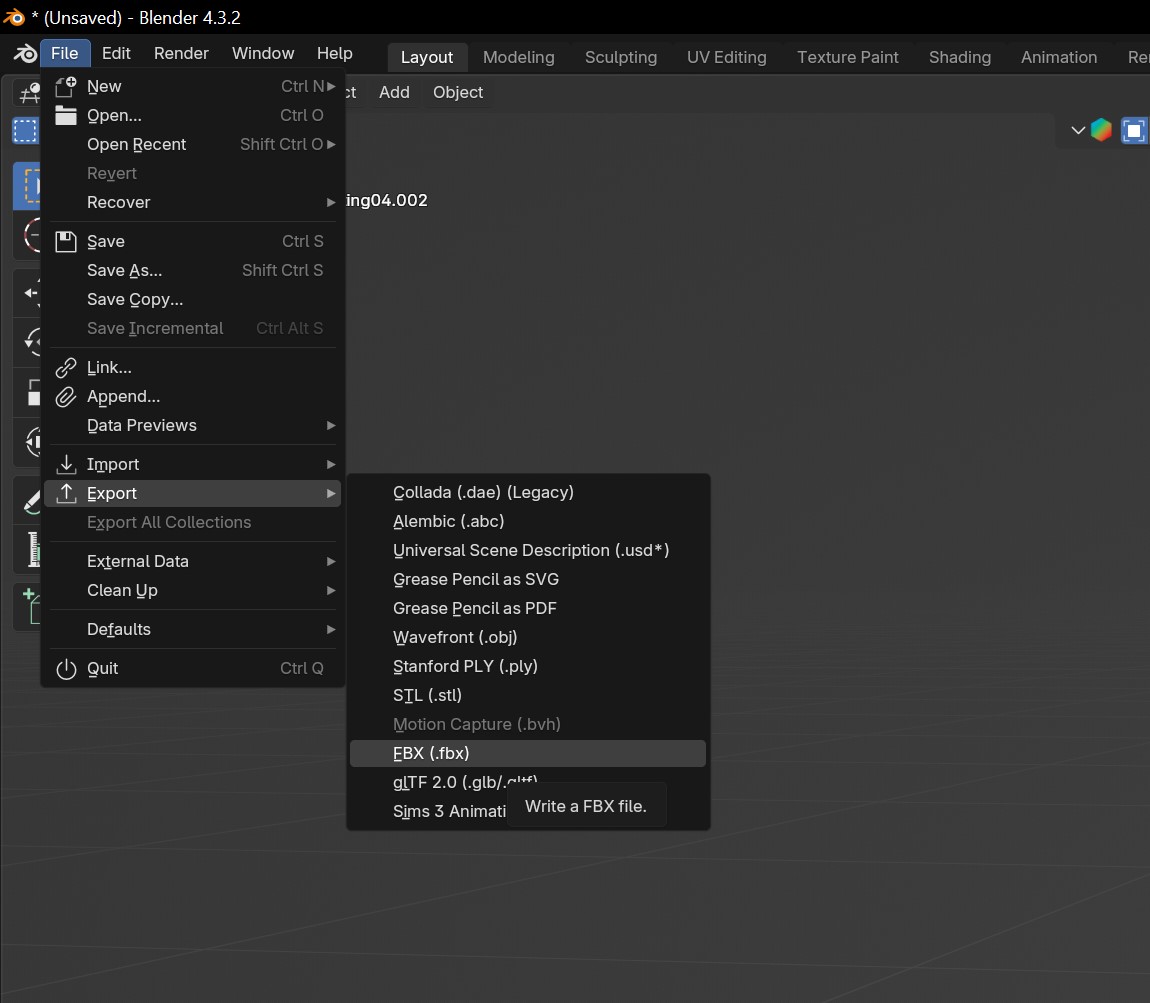Choose Save from the File menu
Viewport: 1150px width, 1003px height.
(x=192, y=241)
